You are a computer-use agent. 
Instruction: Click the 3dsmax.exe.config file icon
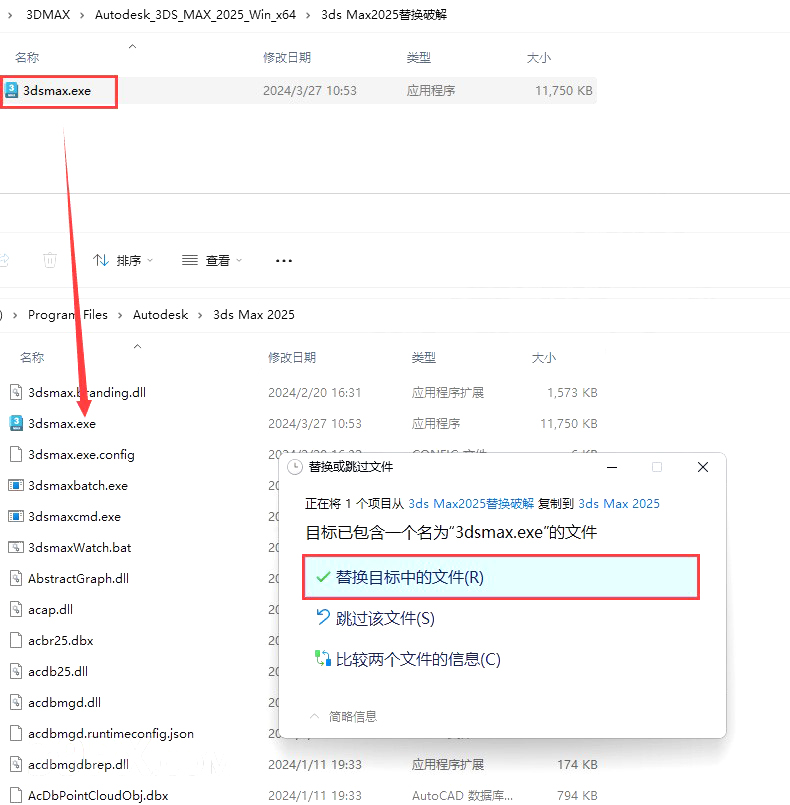click(16, 454)
